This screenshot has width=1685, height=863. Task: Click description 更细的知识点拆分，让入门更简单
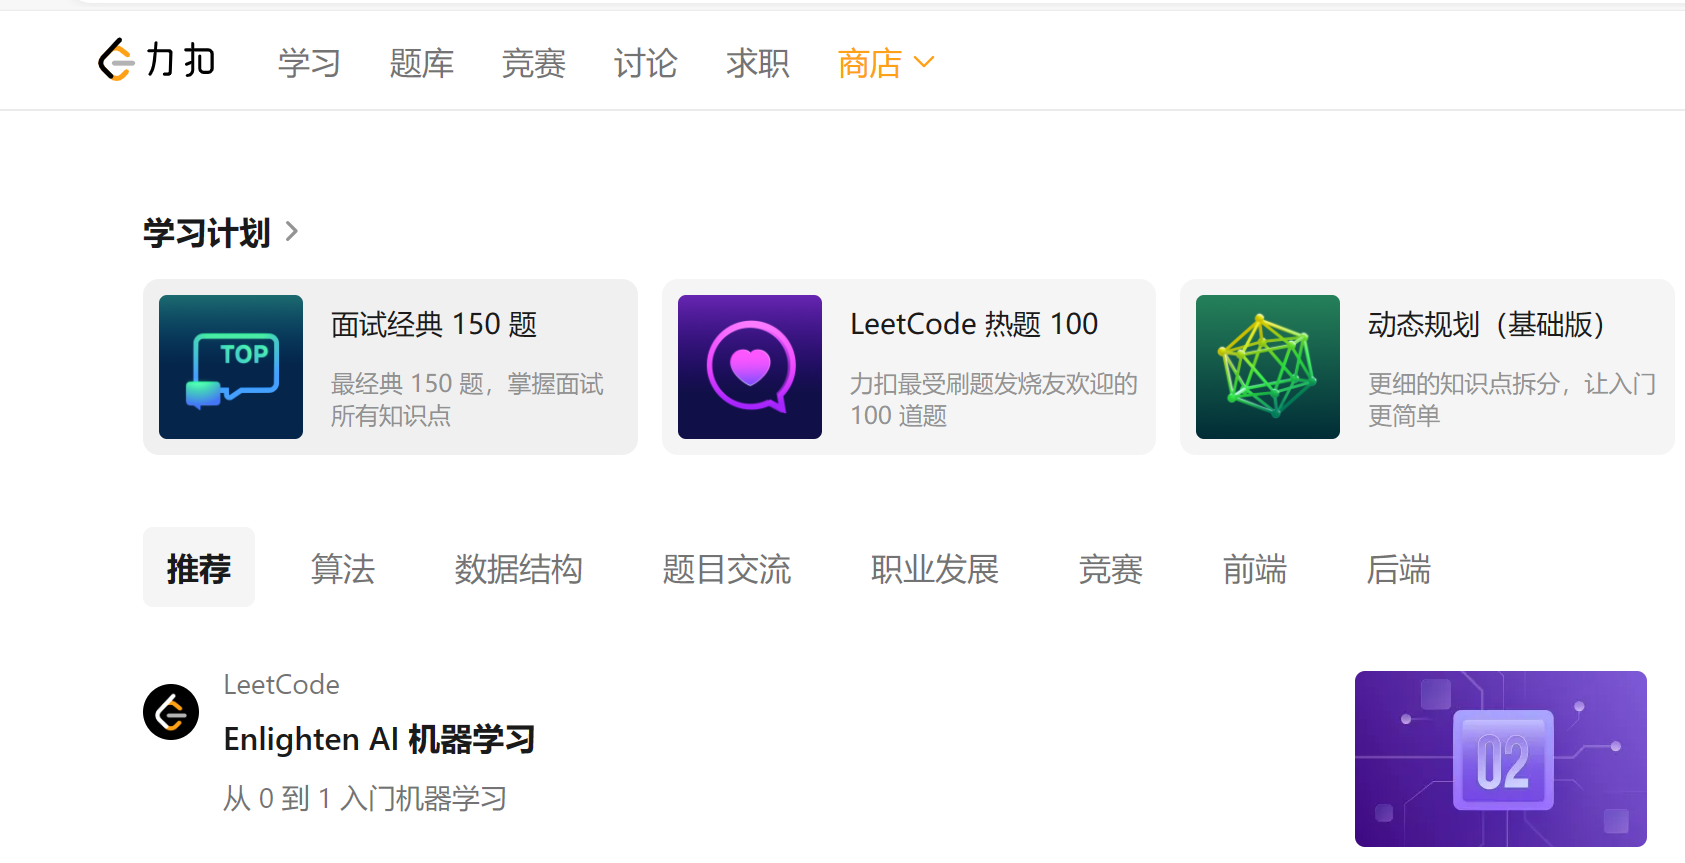1512,400
